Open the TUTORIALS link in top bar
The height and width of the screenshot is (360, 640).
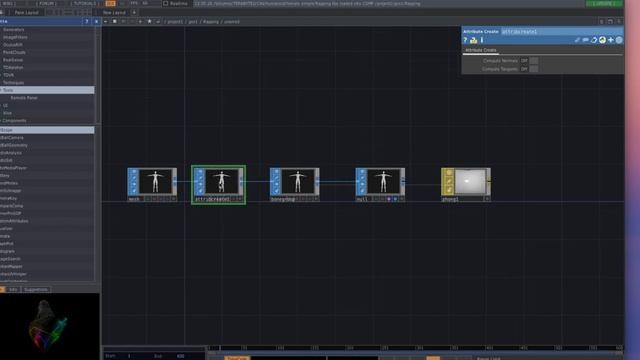click(85, 3)
